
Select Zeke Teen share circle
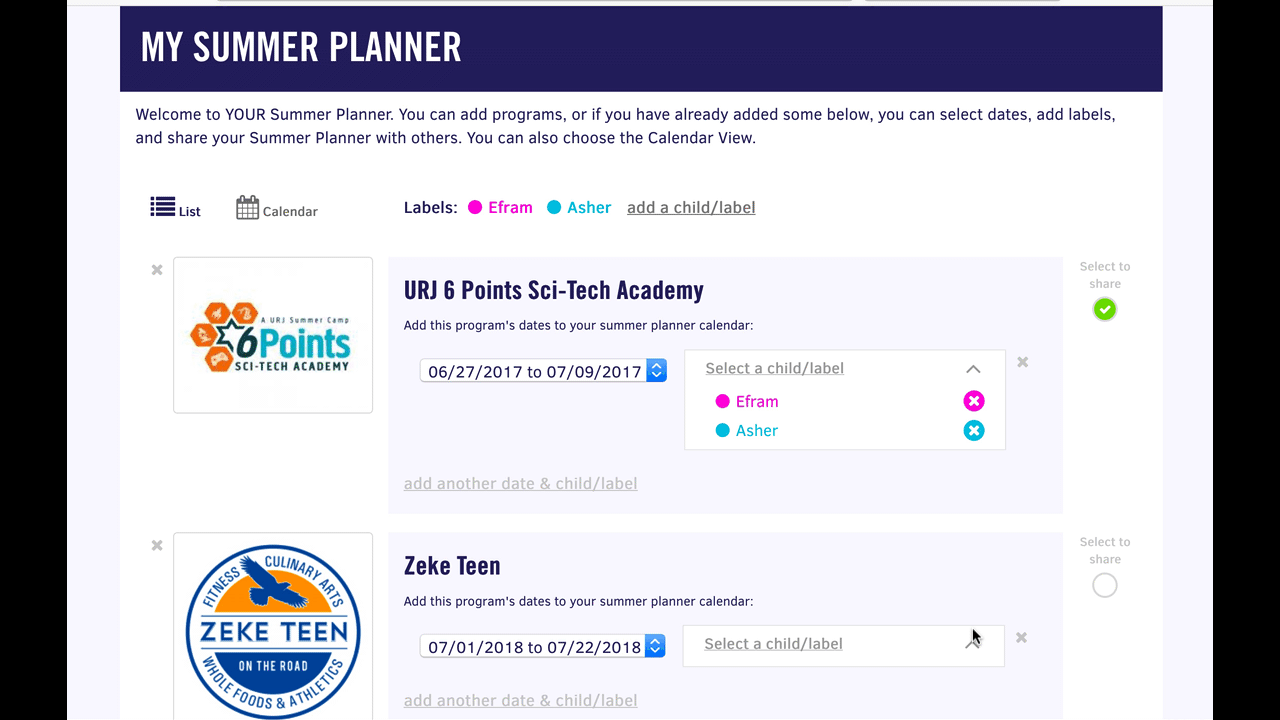(x=1104, y=585)
